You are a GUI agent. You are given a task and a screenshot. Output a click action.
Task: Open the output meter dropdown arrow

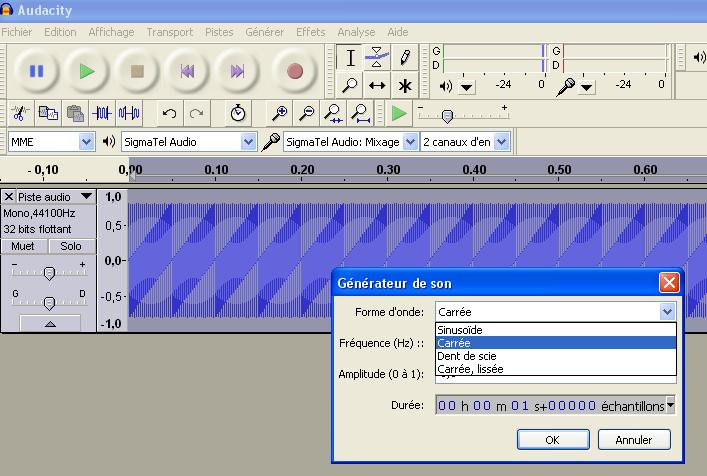[x=467, y=87]
